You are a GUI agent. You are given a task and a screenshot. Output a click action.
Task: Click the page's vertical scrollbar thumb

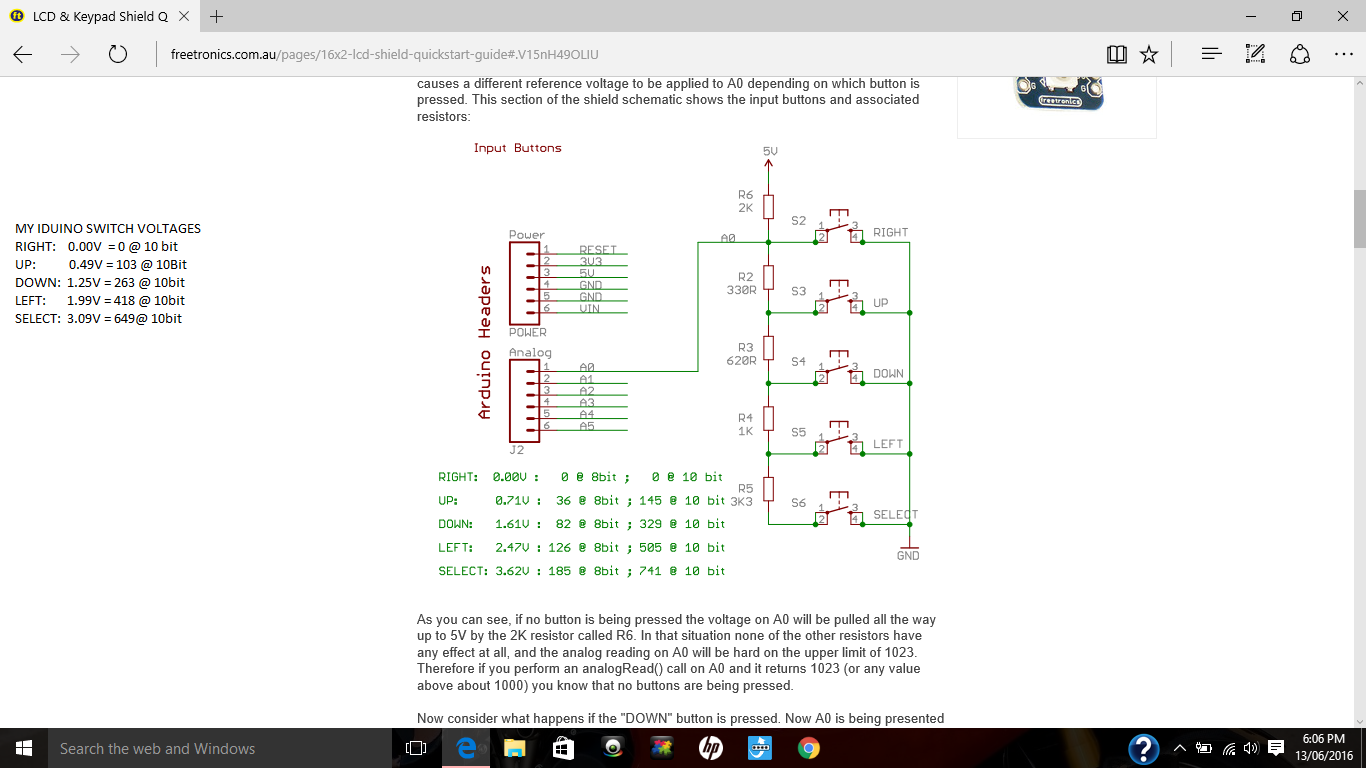[1359, 218]
